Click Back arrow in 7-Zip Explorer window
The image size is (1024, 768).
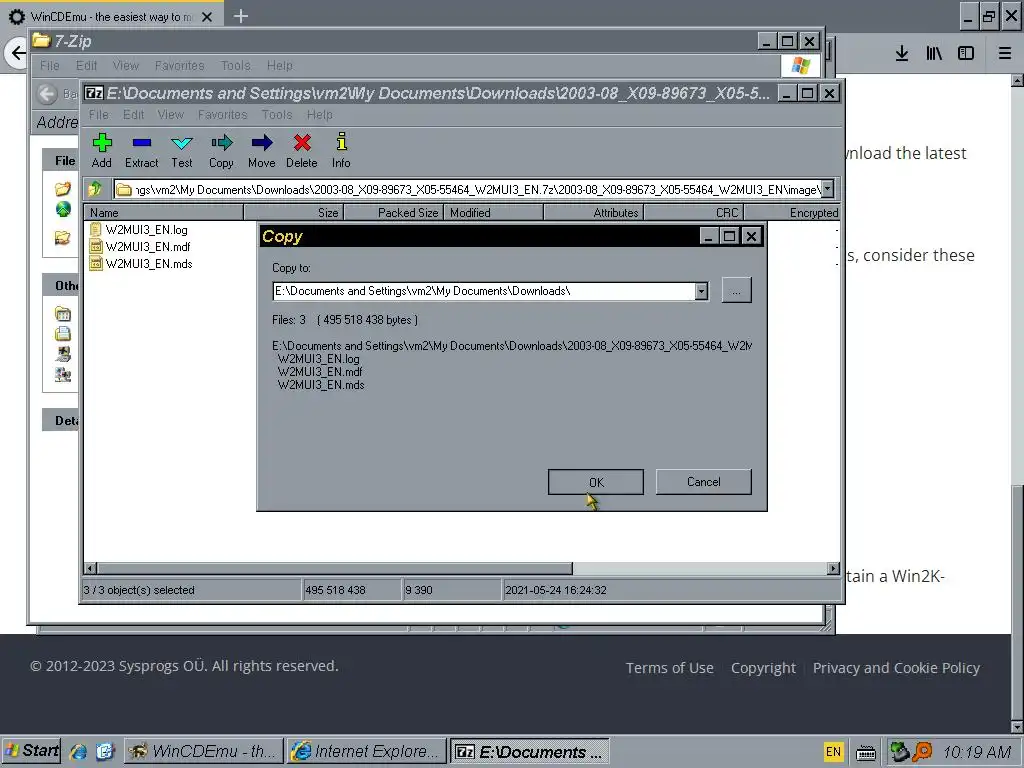tap(47, 95)
